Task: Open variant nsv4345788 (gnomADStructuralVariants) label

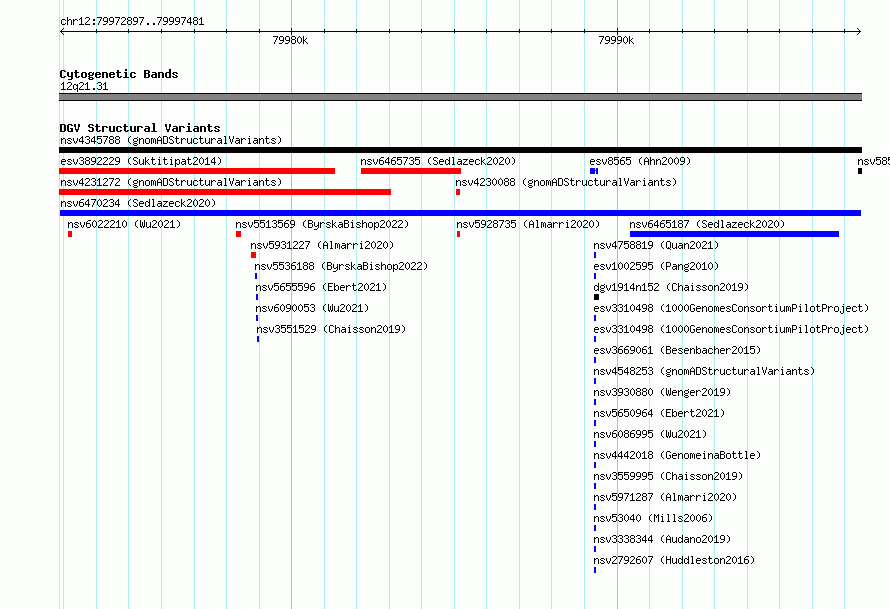Action: pyautogui.click(x=171, y=140)
